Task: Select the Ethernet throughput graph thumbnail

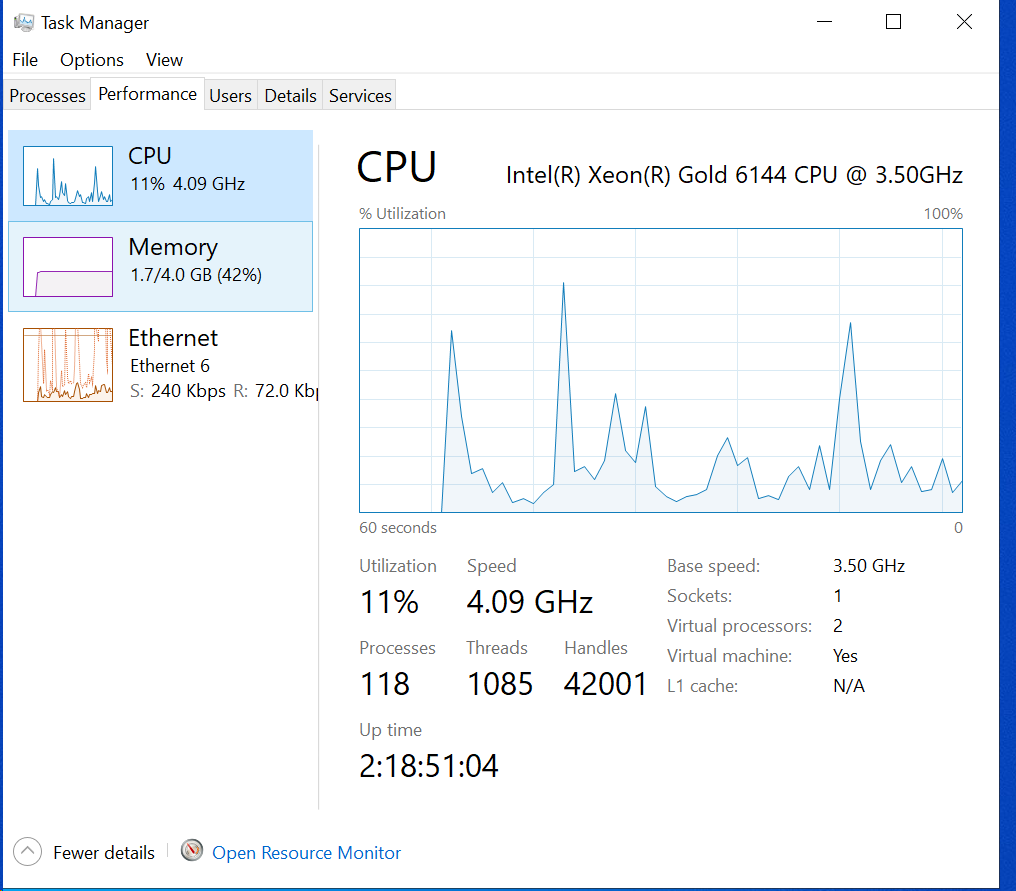Action: pos(68,365)
